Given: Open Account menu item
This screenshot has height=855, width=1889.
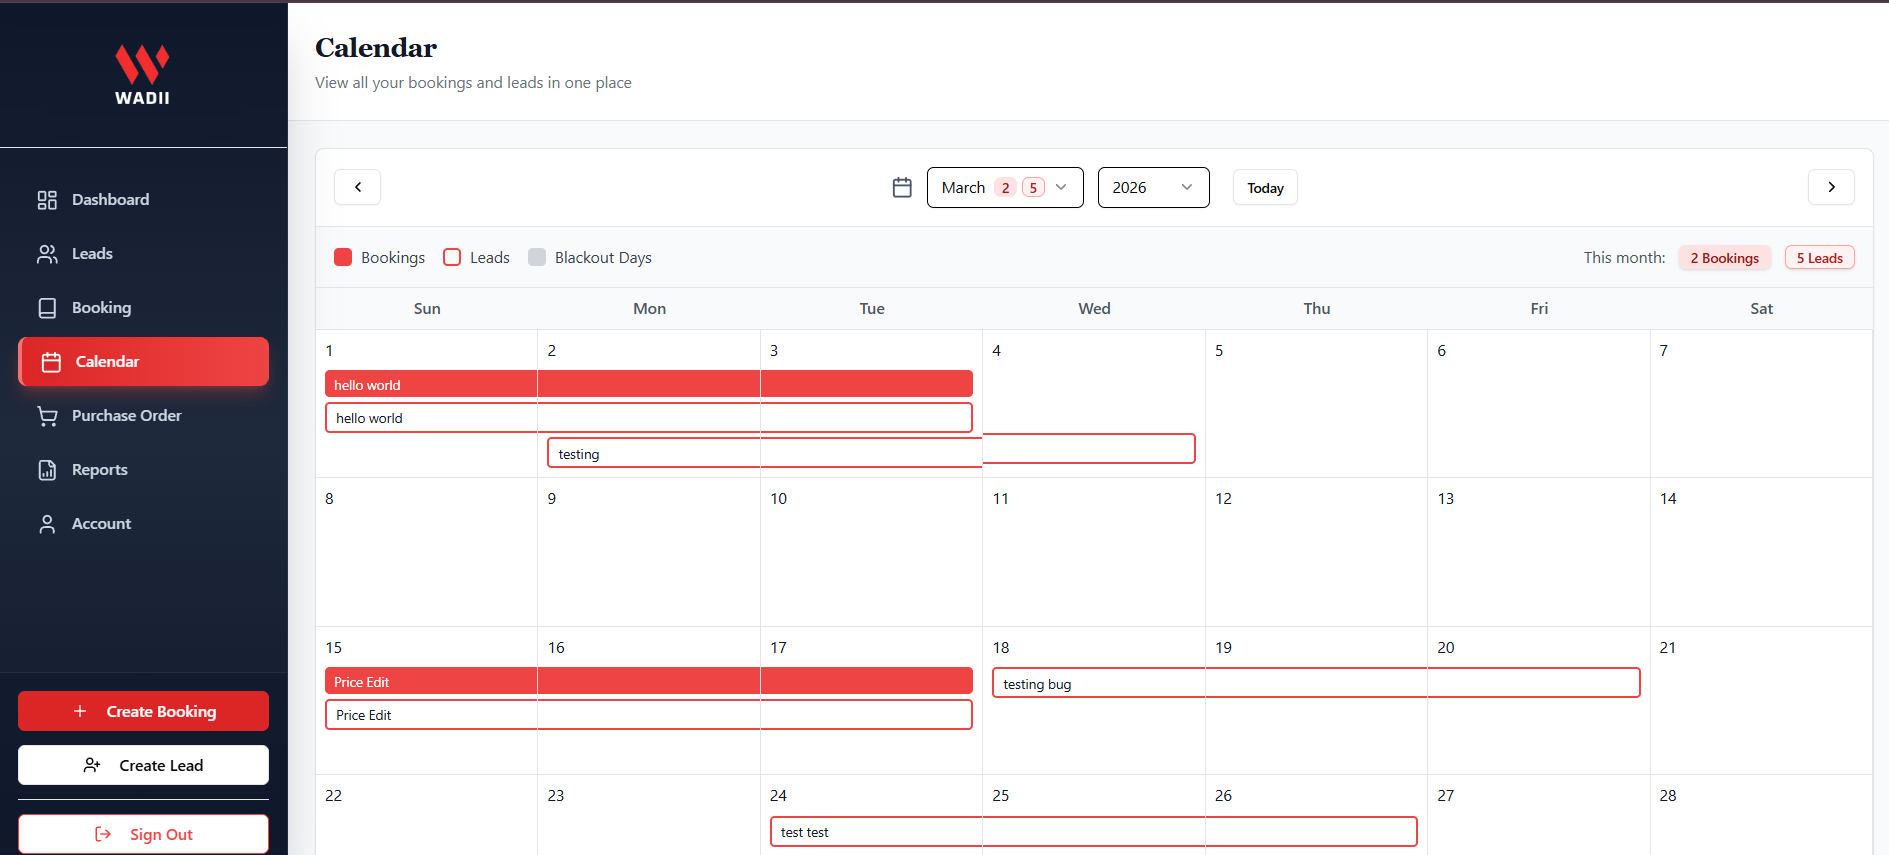Looking at the screenshot, I should pos(143,524).
